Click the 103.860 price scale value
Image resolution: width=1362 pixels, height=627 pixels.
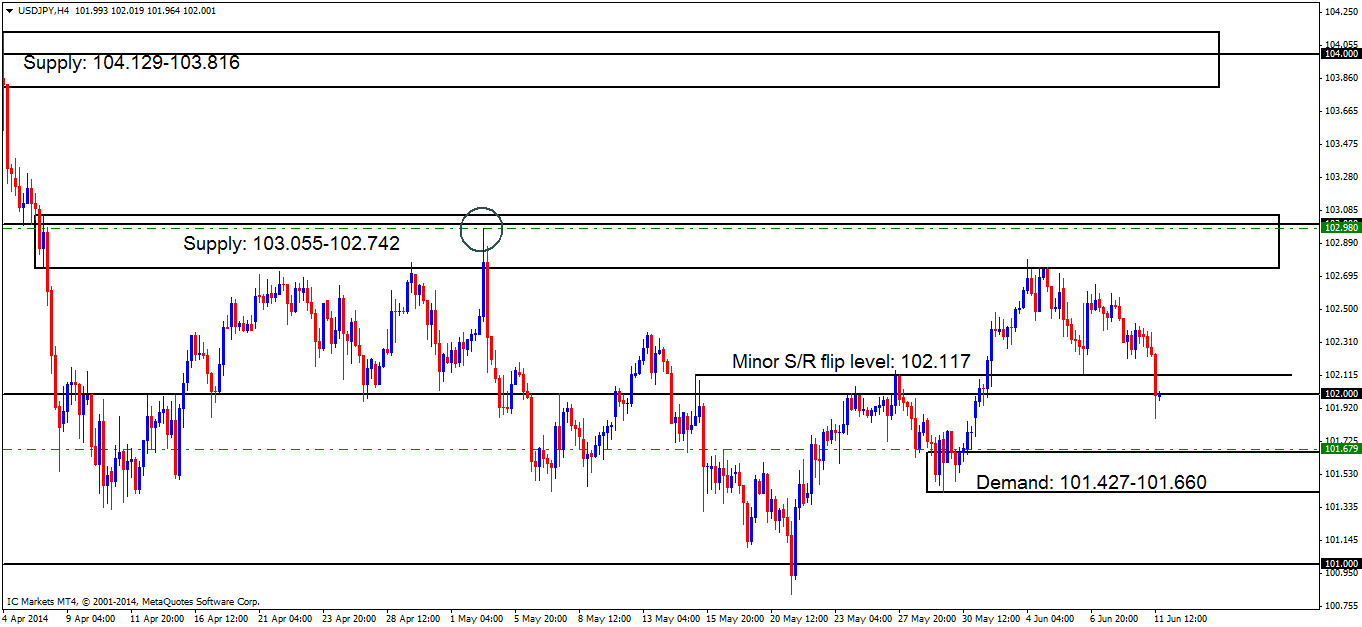click(1340, 77)
